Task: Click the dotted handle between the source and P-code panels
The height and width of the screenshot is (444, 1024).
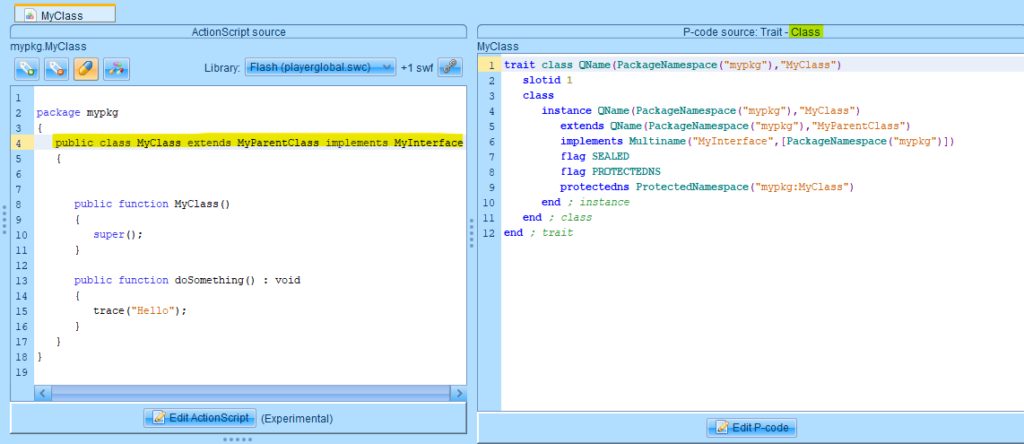Action: click(472, 232)
